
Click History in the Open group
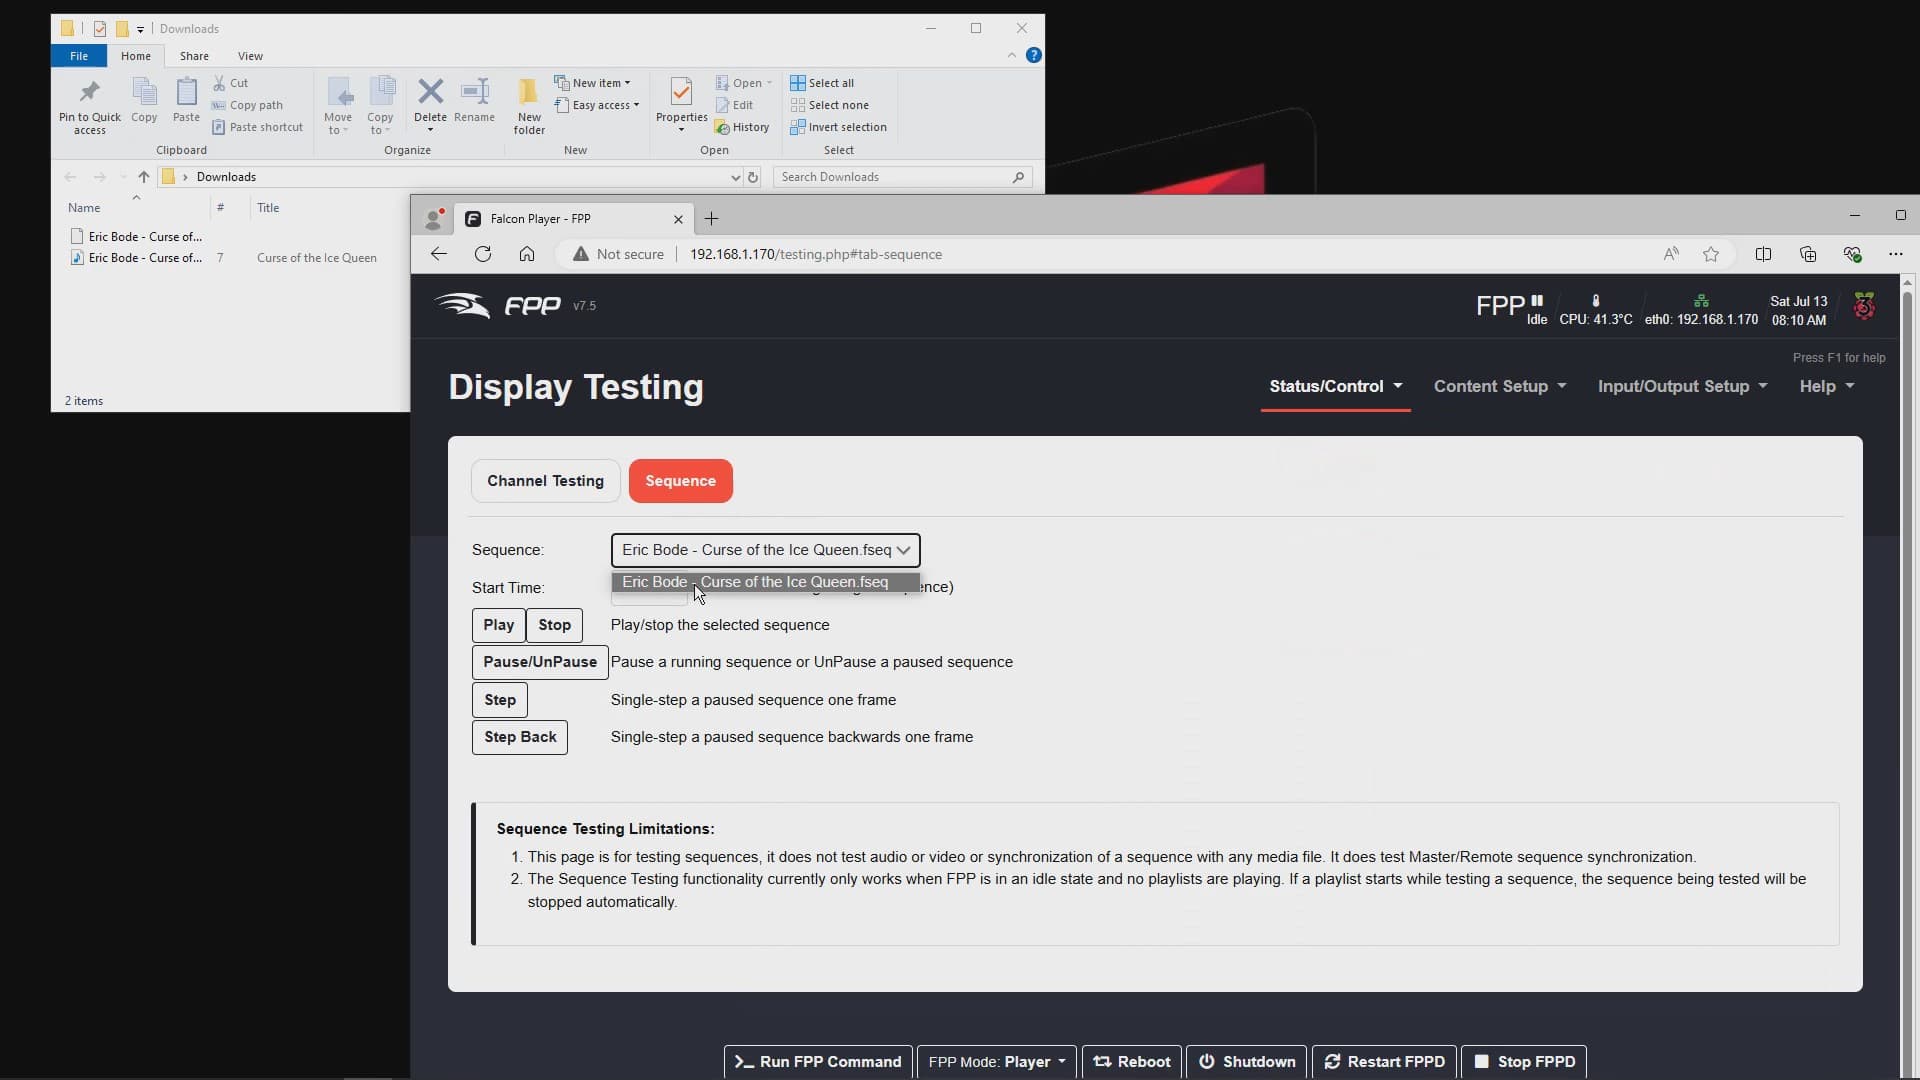click(742, 127)
